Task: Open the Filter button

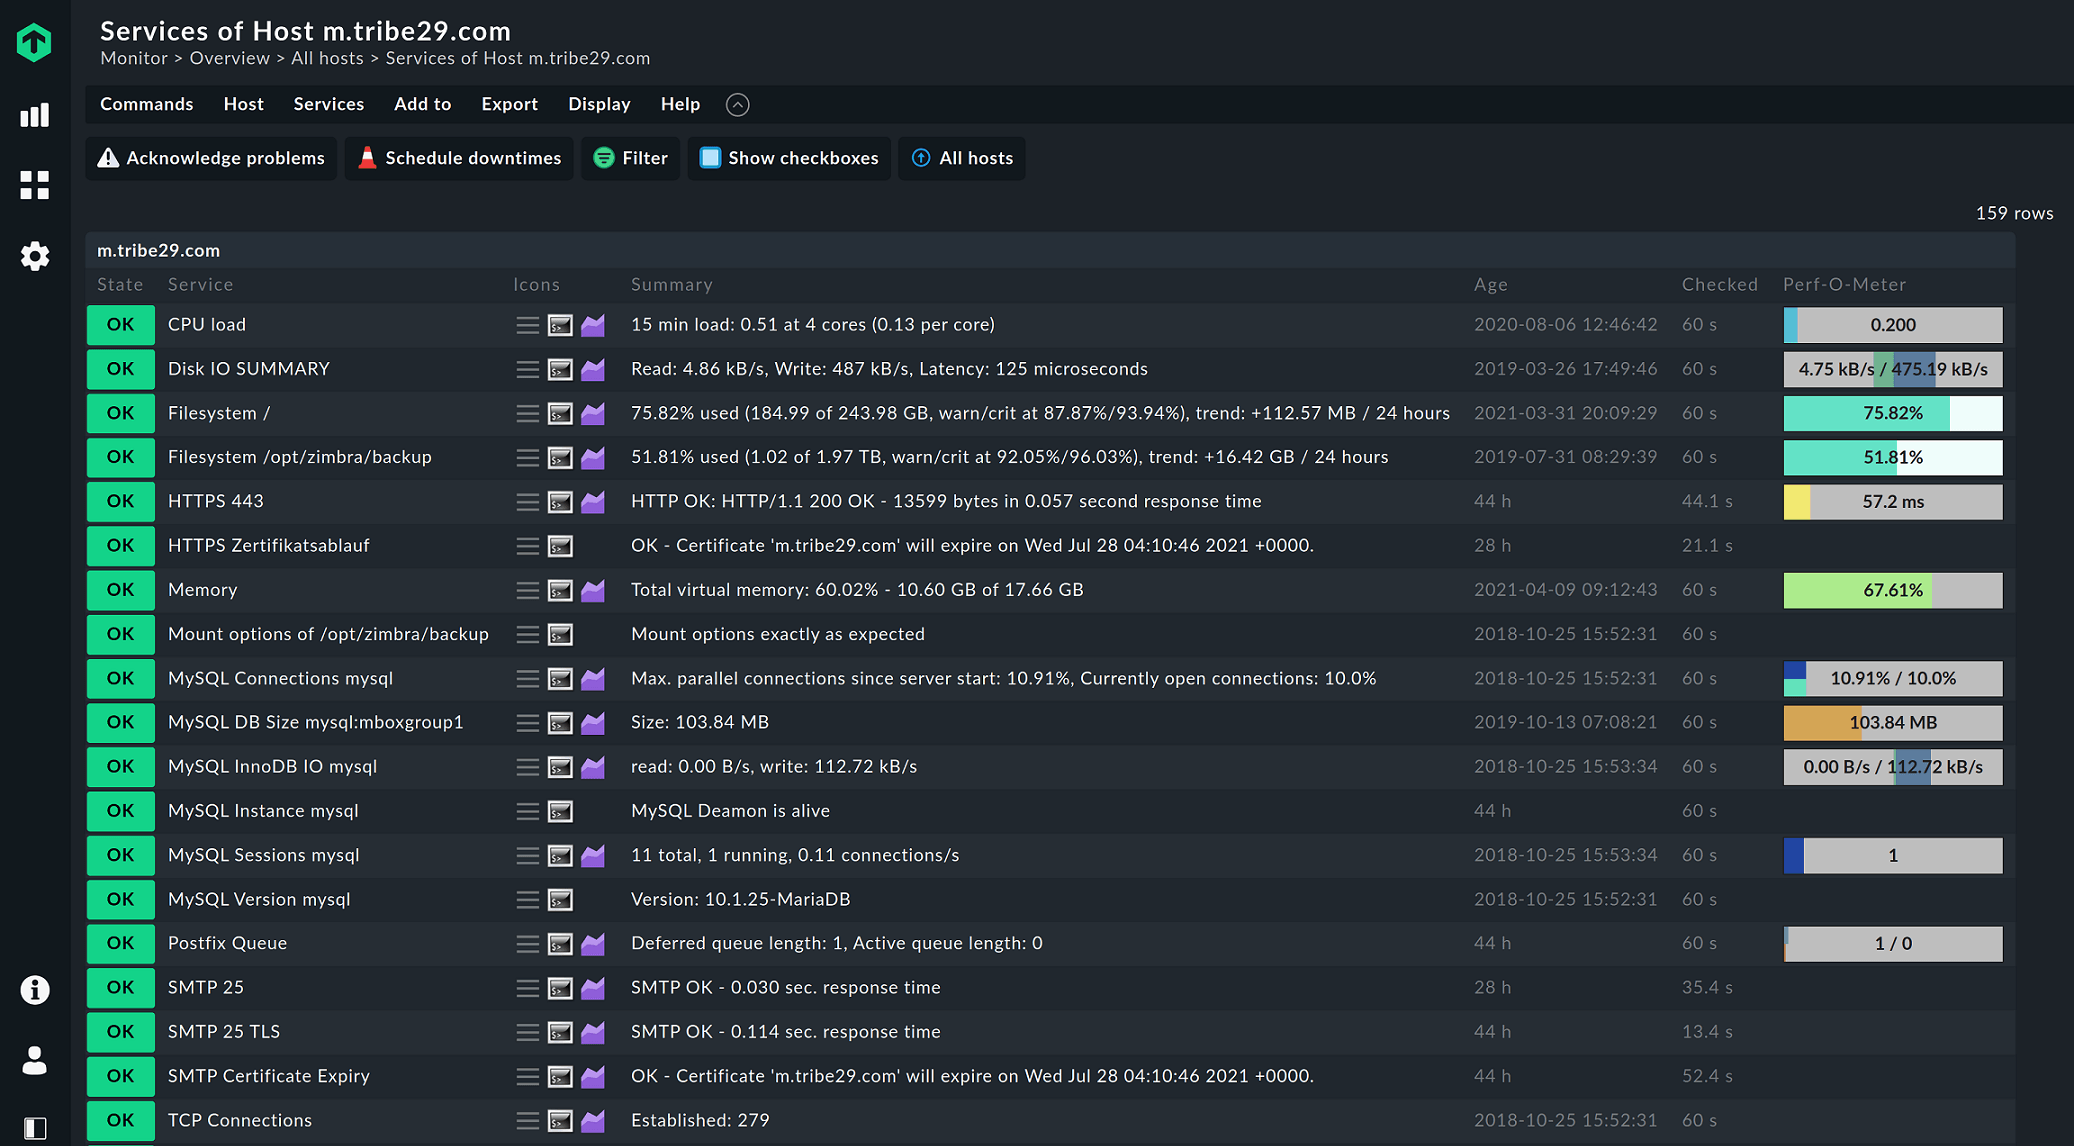Action: click(630, 158)
